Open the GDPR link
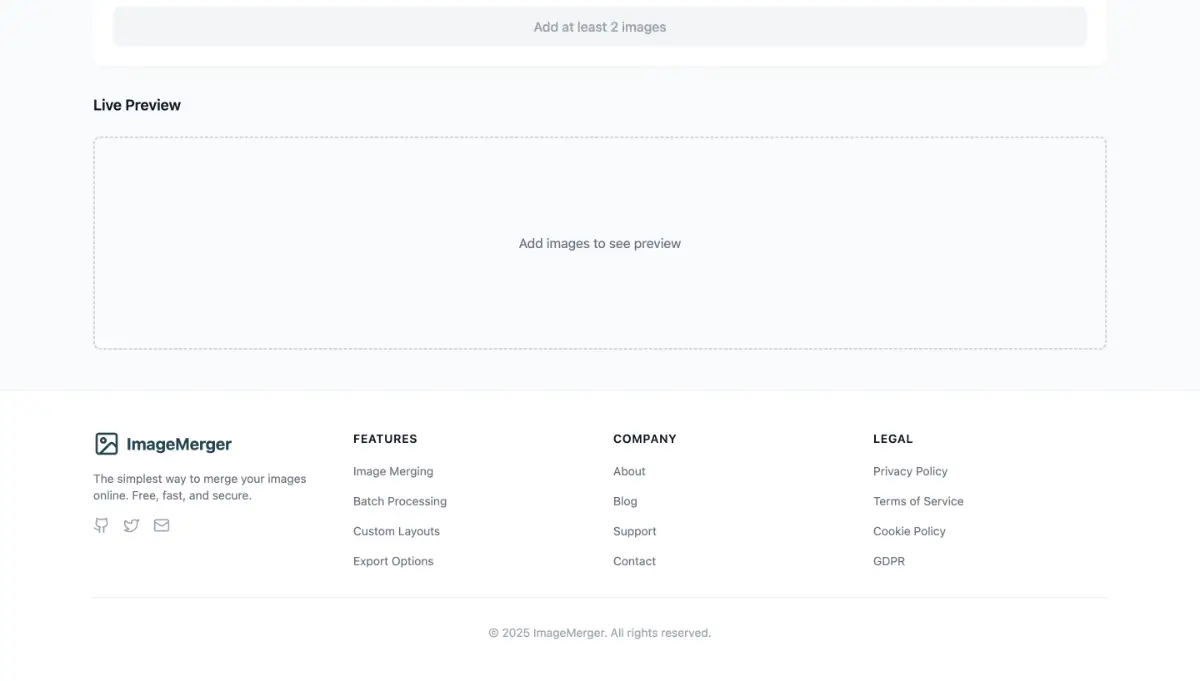Viewport: 1200px width, 681px height. tap(889, 561)
